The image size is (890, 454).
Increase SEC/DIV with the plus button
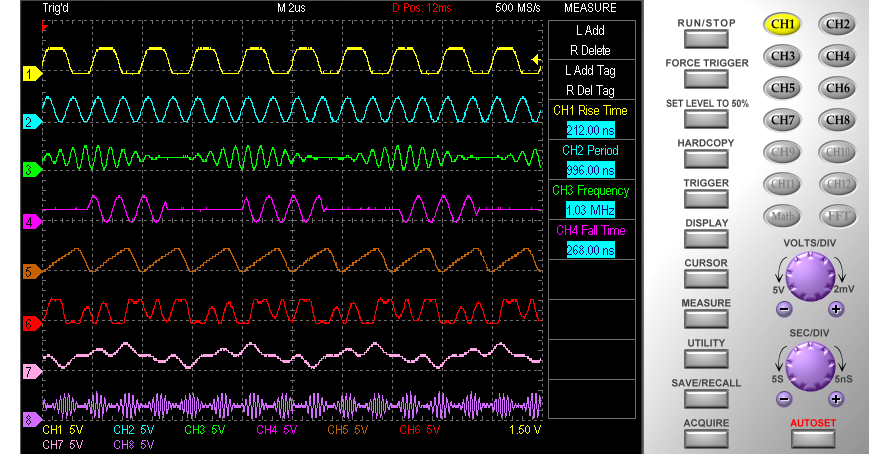pos(836,399)
